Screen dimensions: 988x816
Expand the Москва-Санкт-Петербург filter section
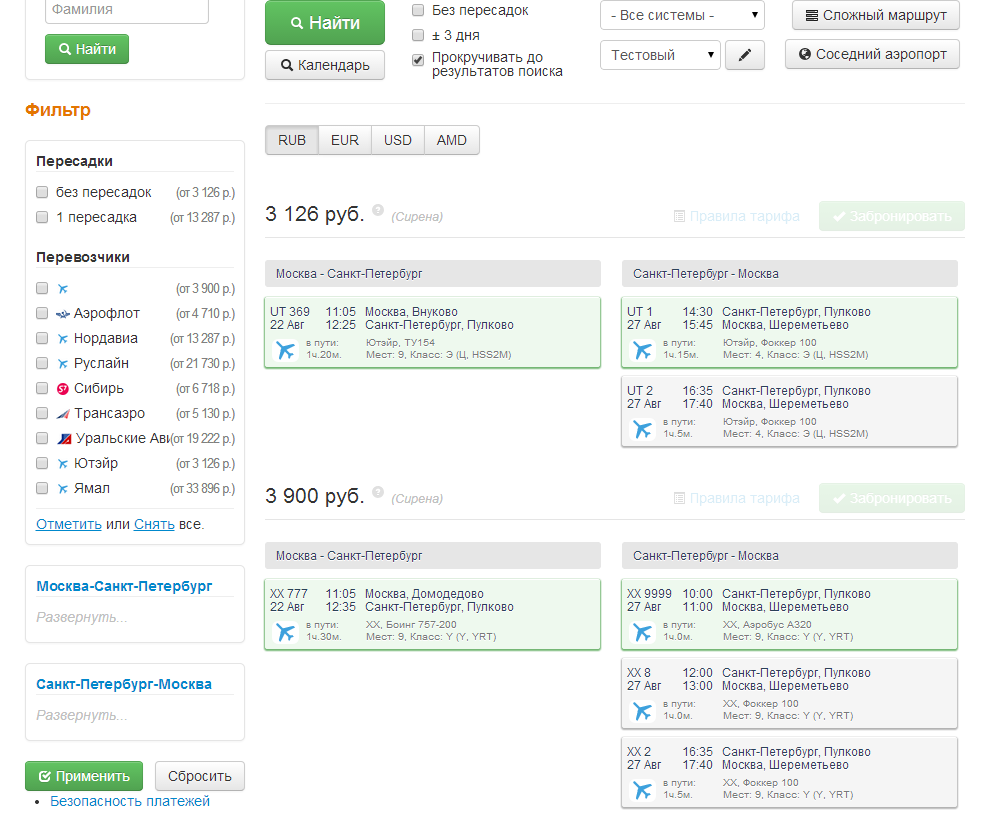(82, 618)
